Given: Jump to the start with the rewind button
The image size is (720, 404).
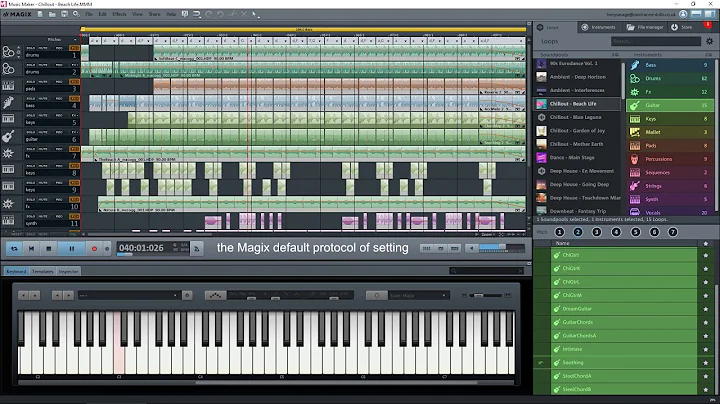Looking at the screenshot, I should click(x=31, y=248).
